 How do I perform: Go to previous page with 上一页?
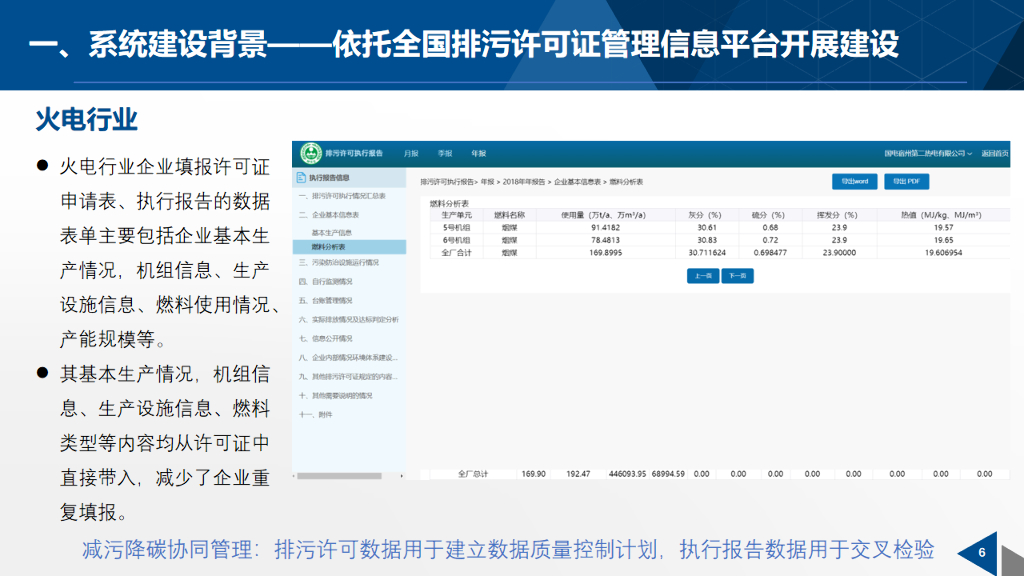(x=702, y=275)
